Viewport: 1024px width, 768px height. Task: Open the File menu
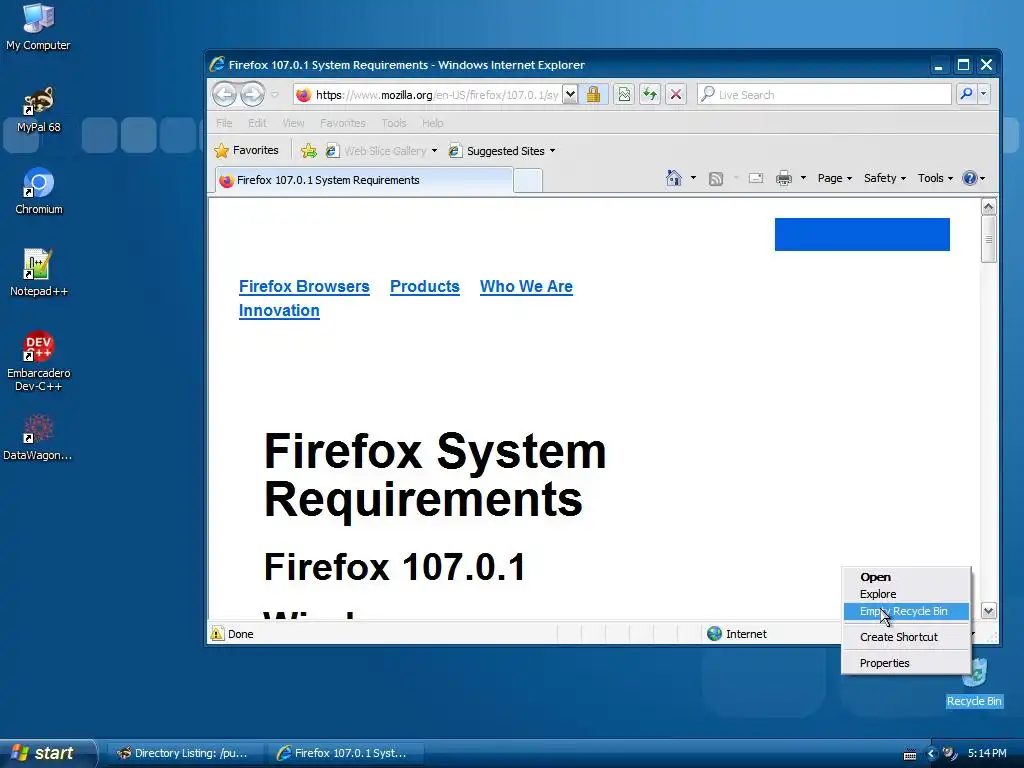point(224,123)
